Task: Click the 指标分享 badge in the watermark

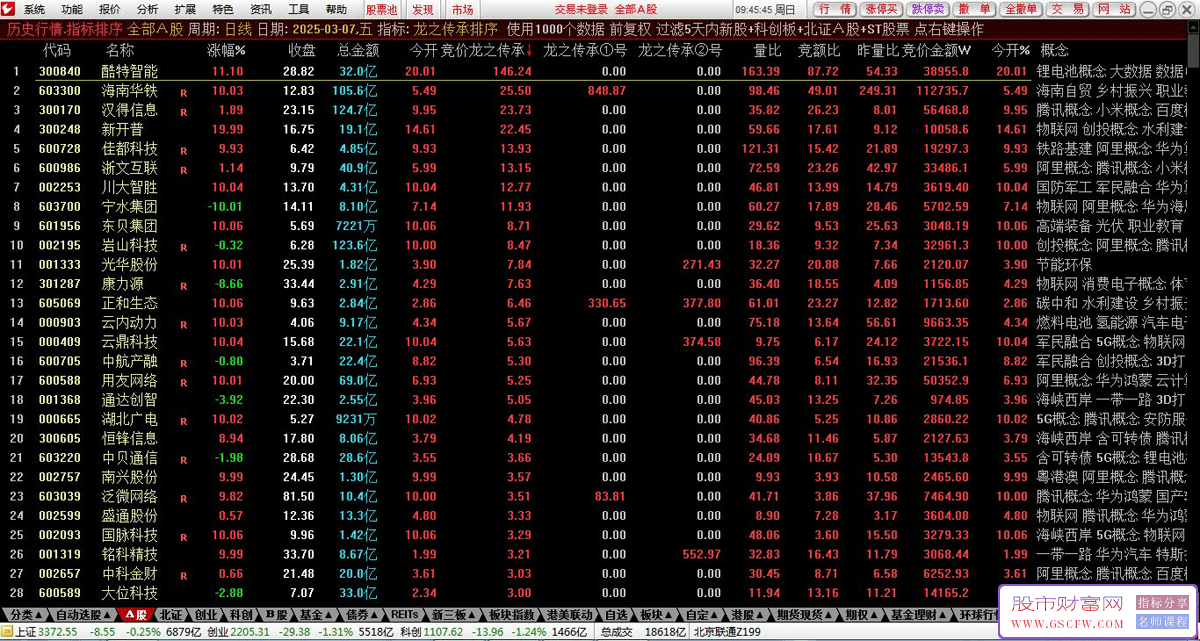Action: [x=1163, y=603]
